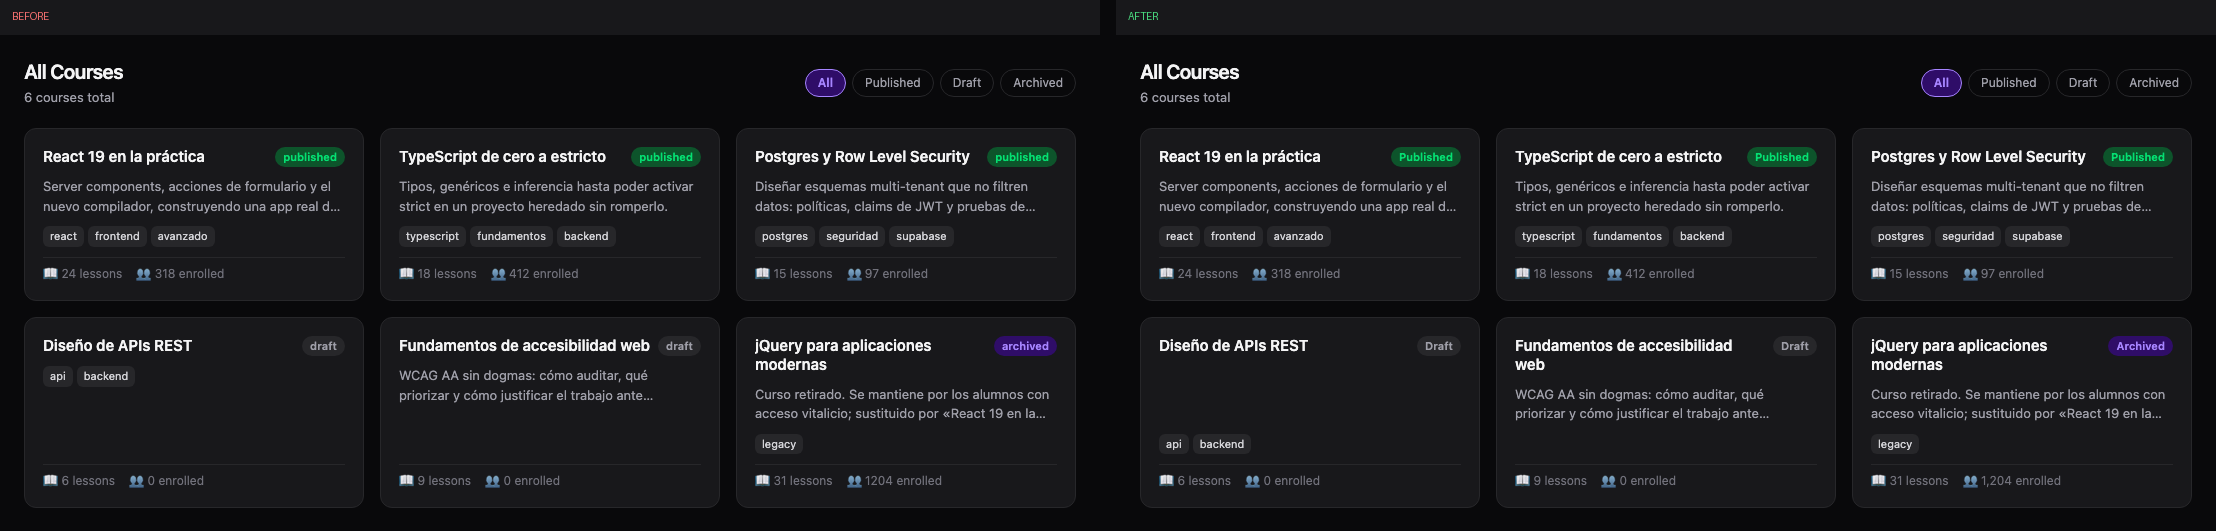
Task: Click people icon beside 412 enrolled in AFTER panel
Action: 1614,274
